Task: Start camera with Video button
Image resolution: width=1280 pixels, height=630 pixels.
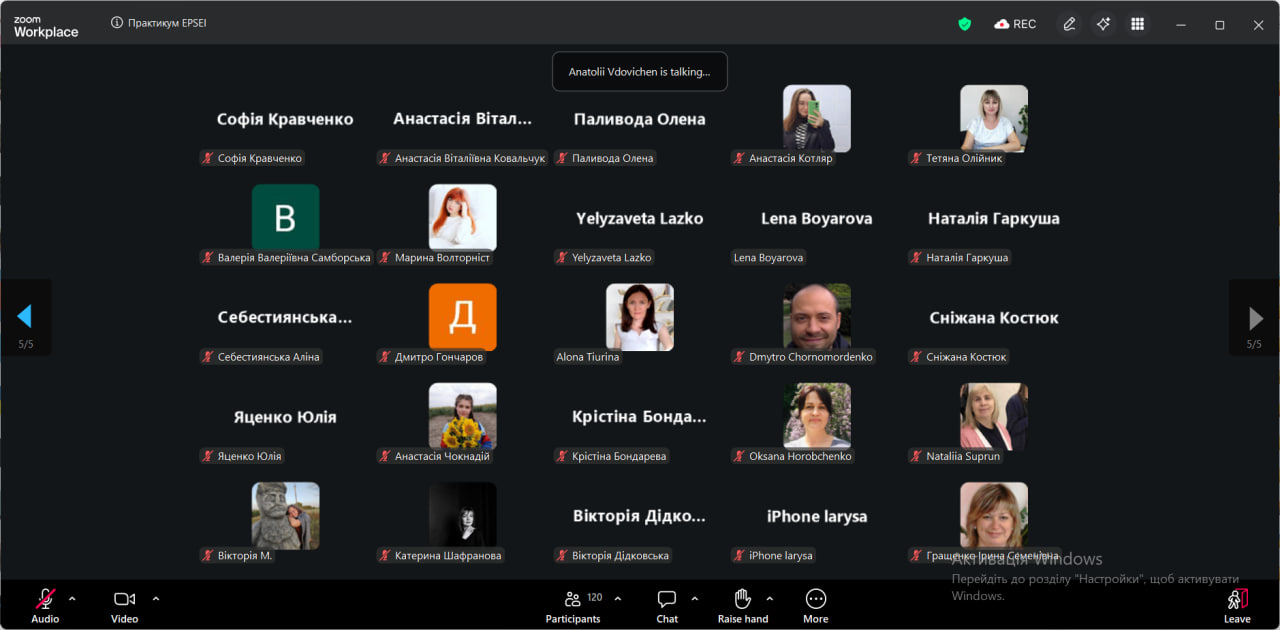Action: [x=124, y=606]
